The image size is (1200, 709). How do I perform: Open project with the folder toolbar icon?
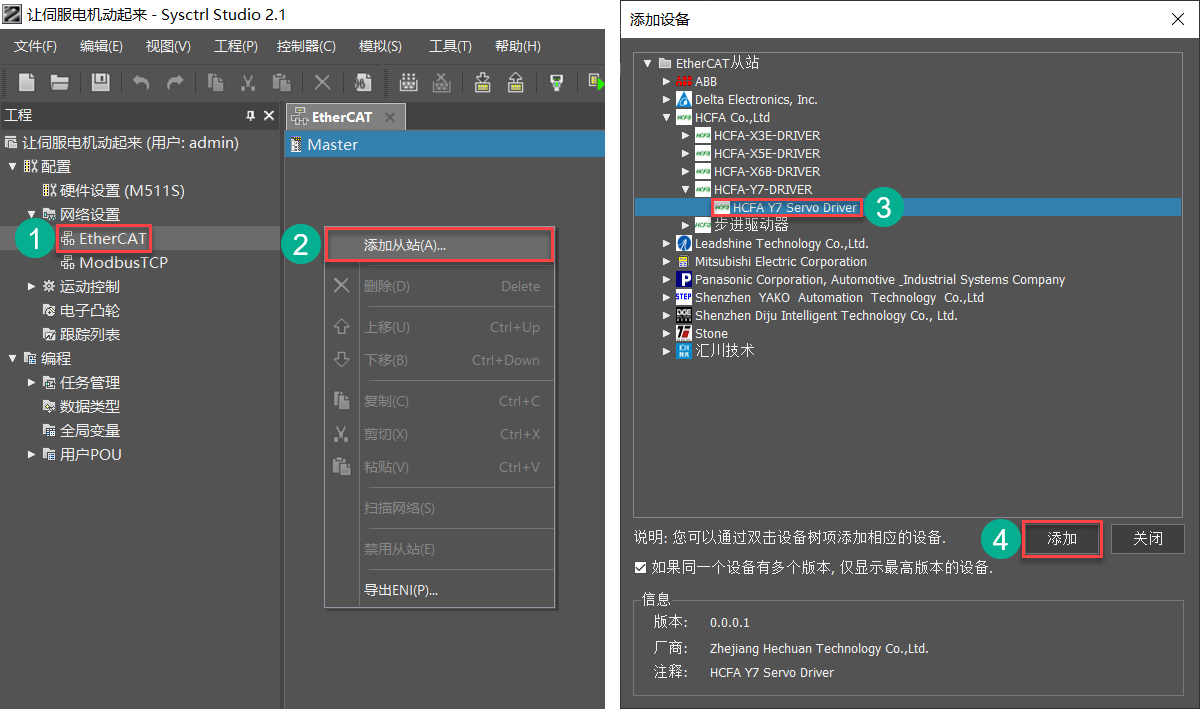tap(60, 82)
